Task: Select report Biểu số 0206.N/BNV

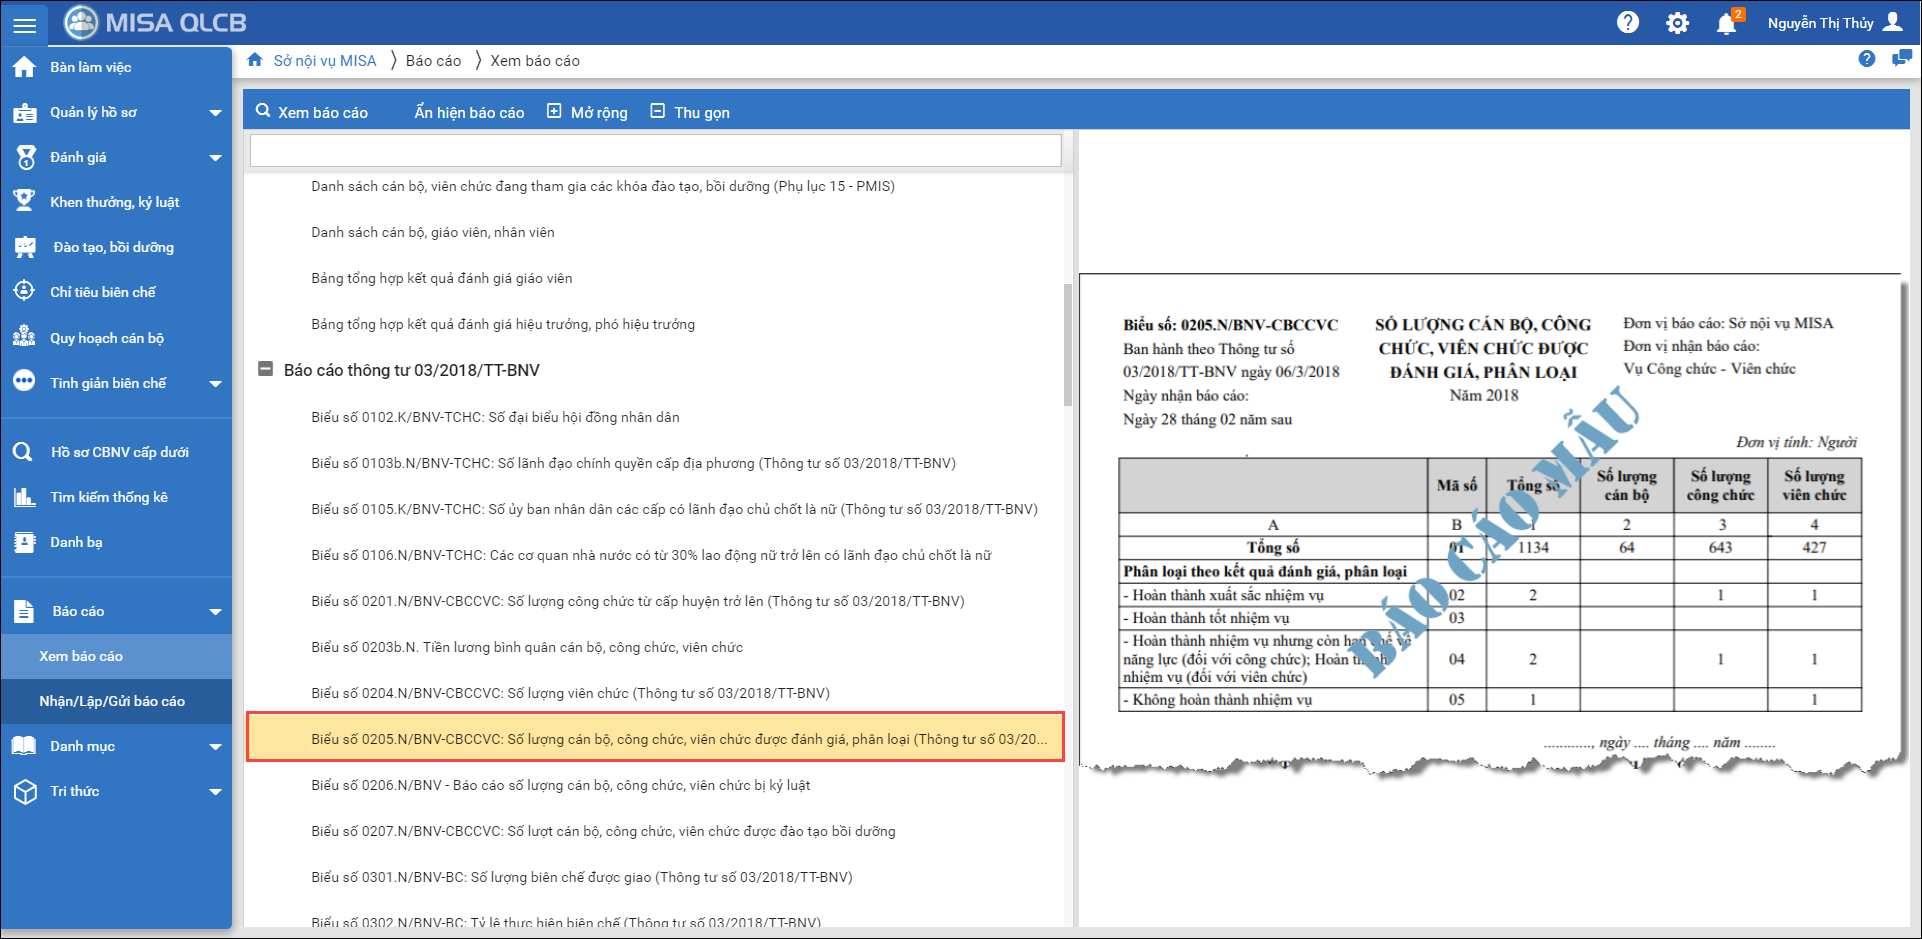Action: [560, 785]
